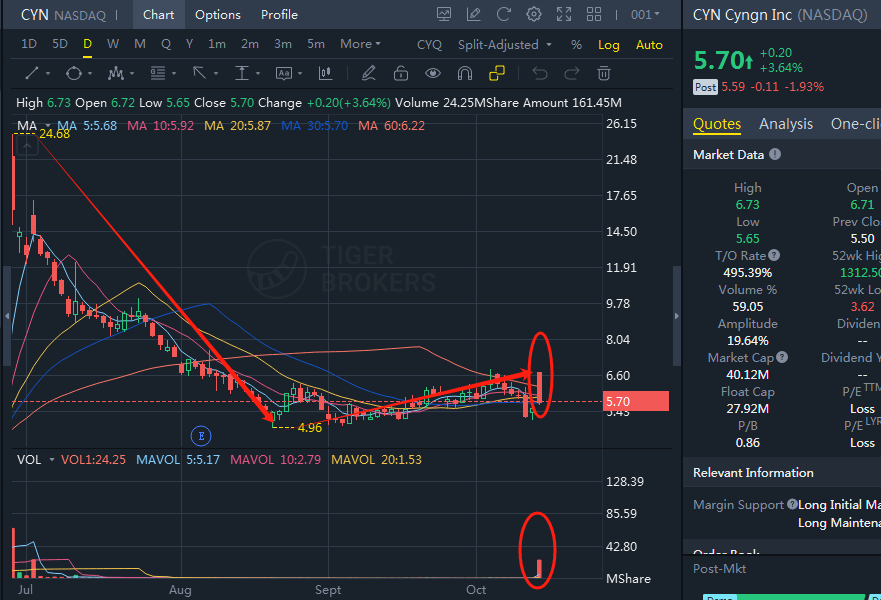Image resolution: width=881 pixels, height=600 pixels.
Task: Collapse the indicator legend chevron box
Action: (27, 146)
